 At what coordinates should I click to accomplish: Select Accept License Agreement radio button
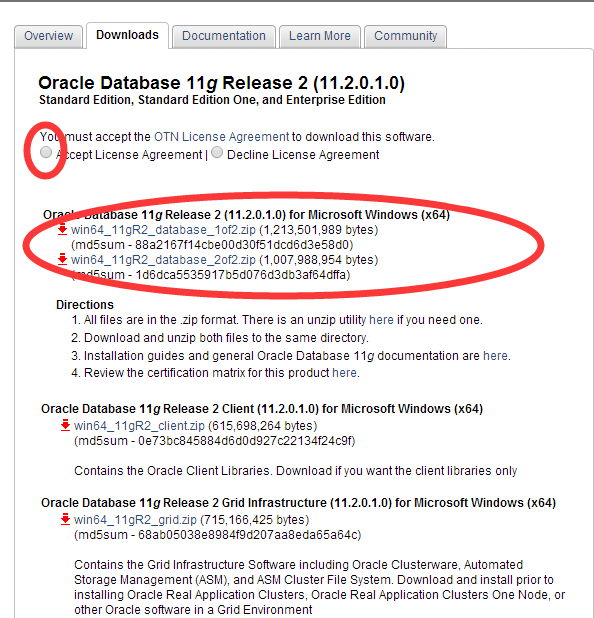(x=46, y=152)
